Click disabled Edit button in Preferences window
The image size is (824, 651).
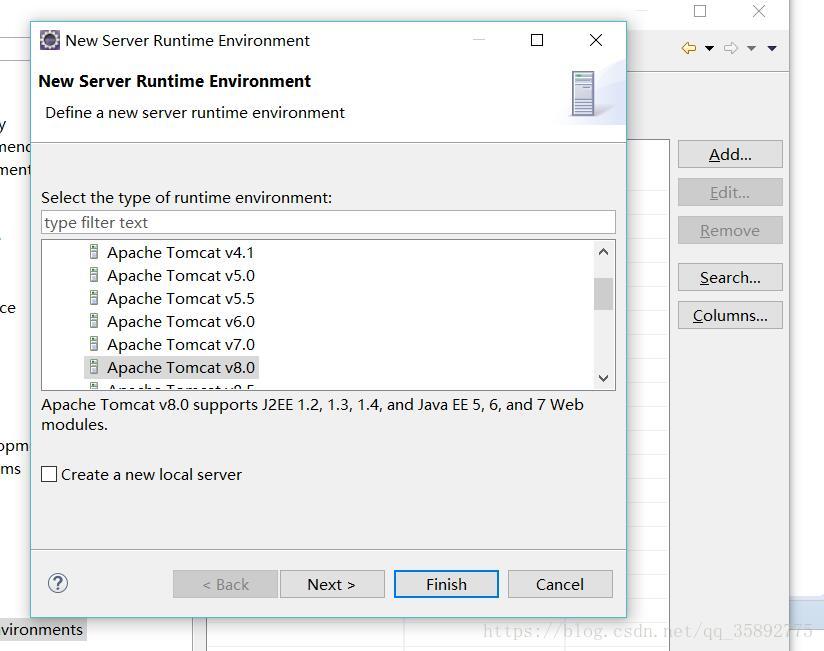point(730,192)
